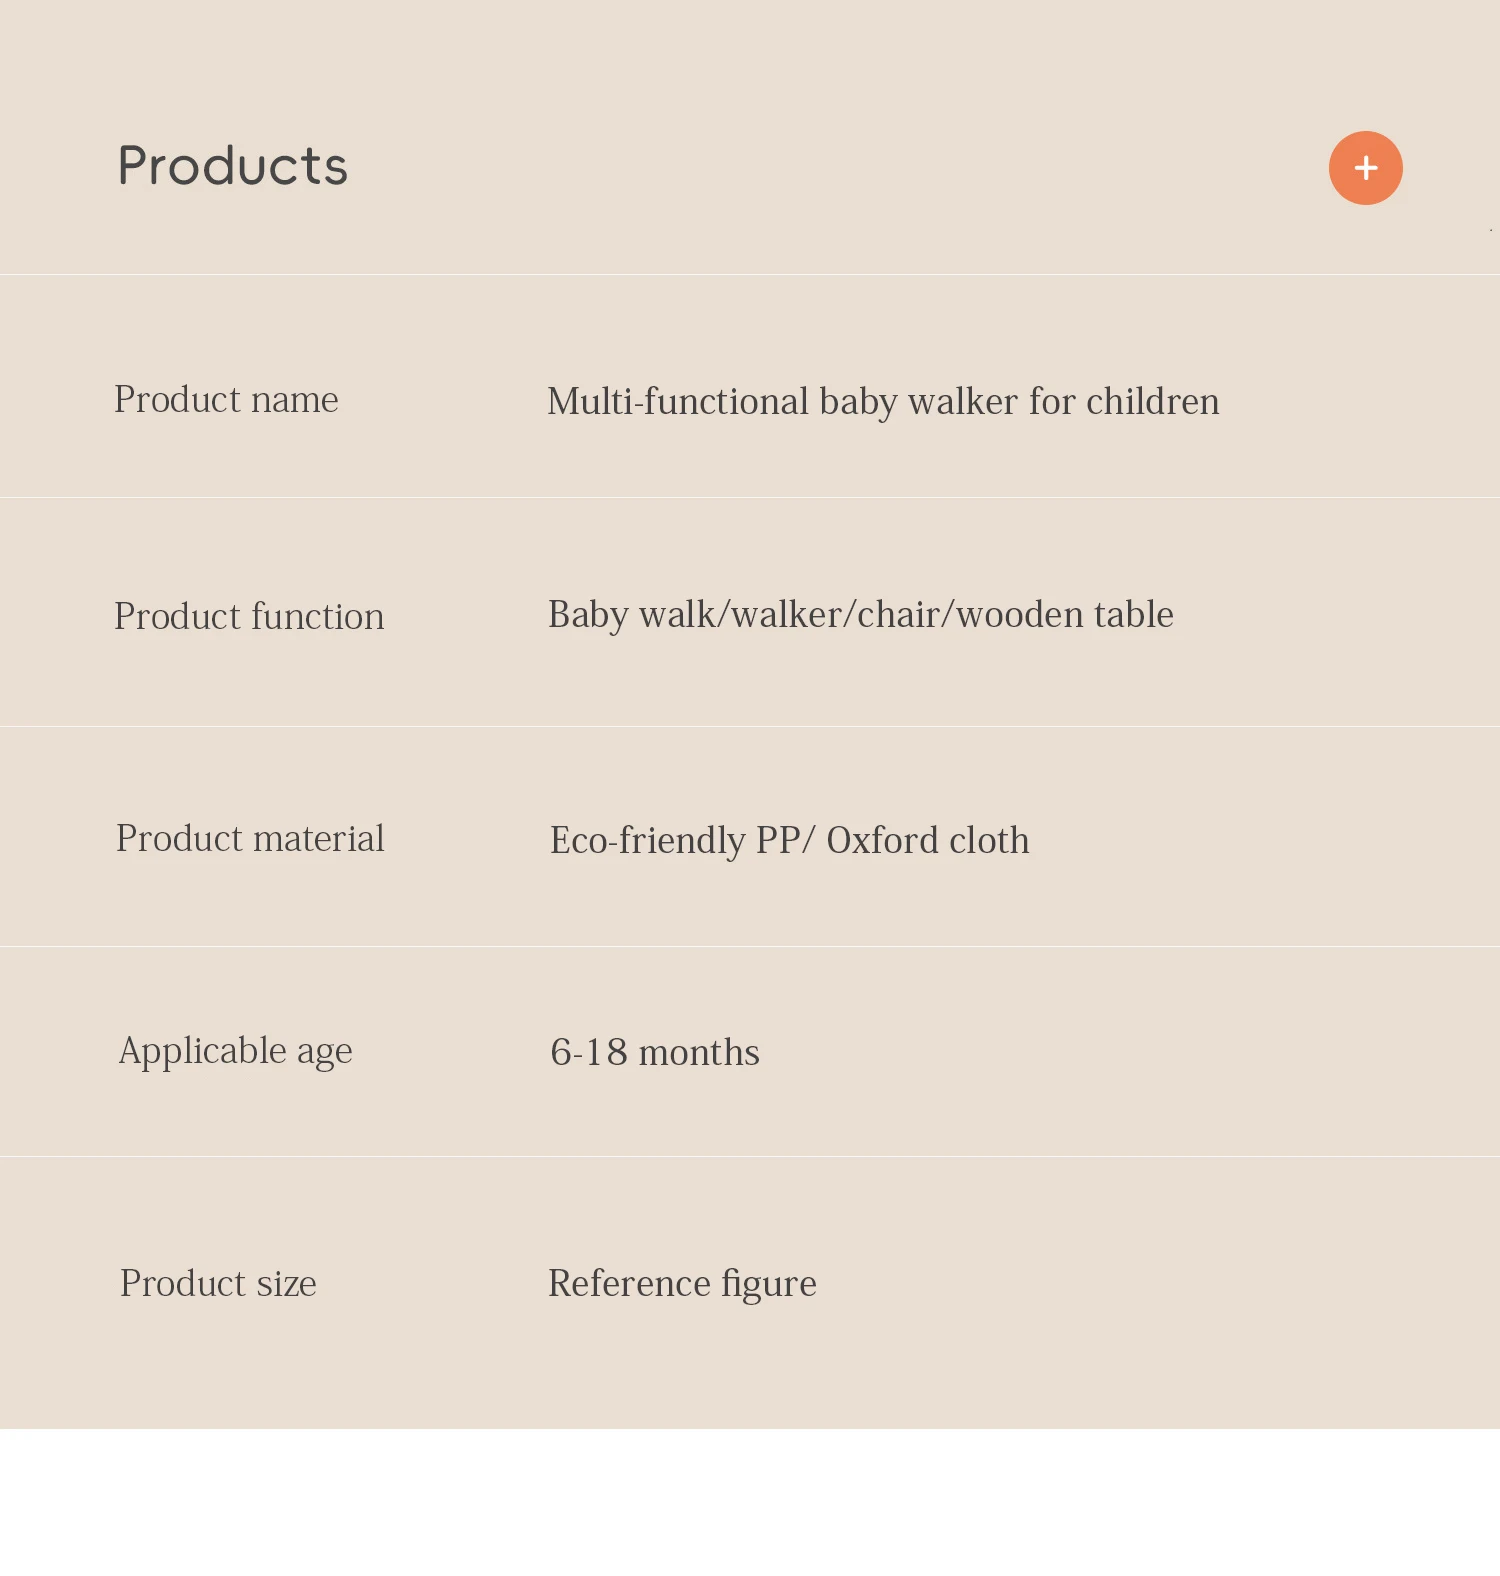Click the Product function label
Image resolution: width=1500 pixels, height=1576 pixels.
[249, 616]
